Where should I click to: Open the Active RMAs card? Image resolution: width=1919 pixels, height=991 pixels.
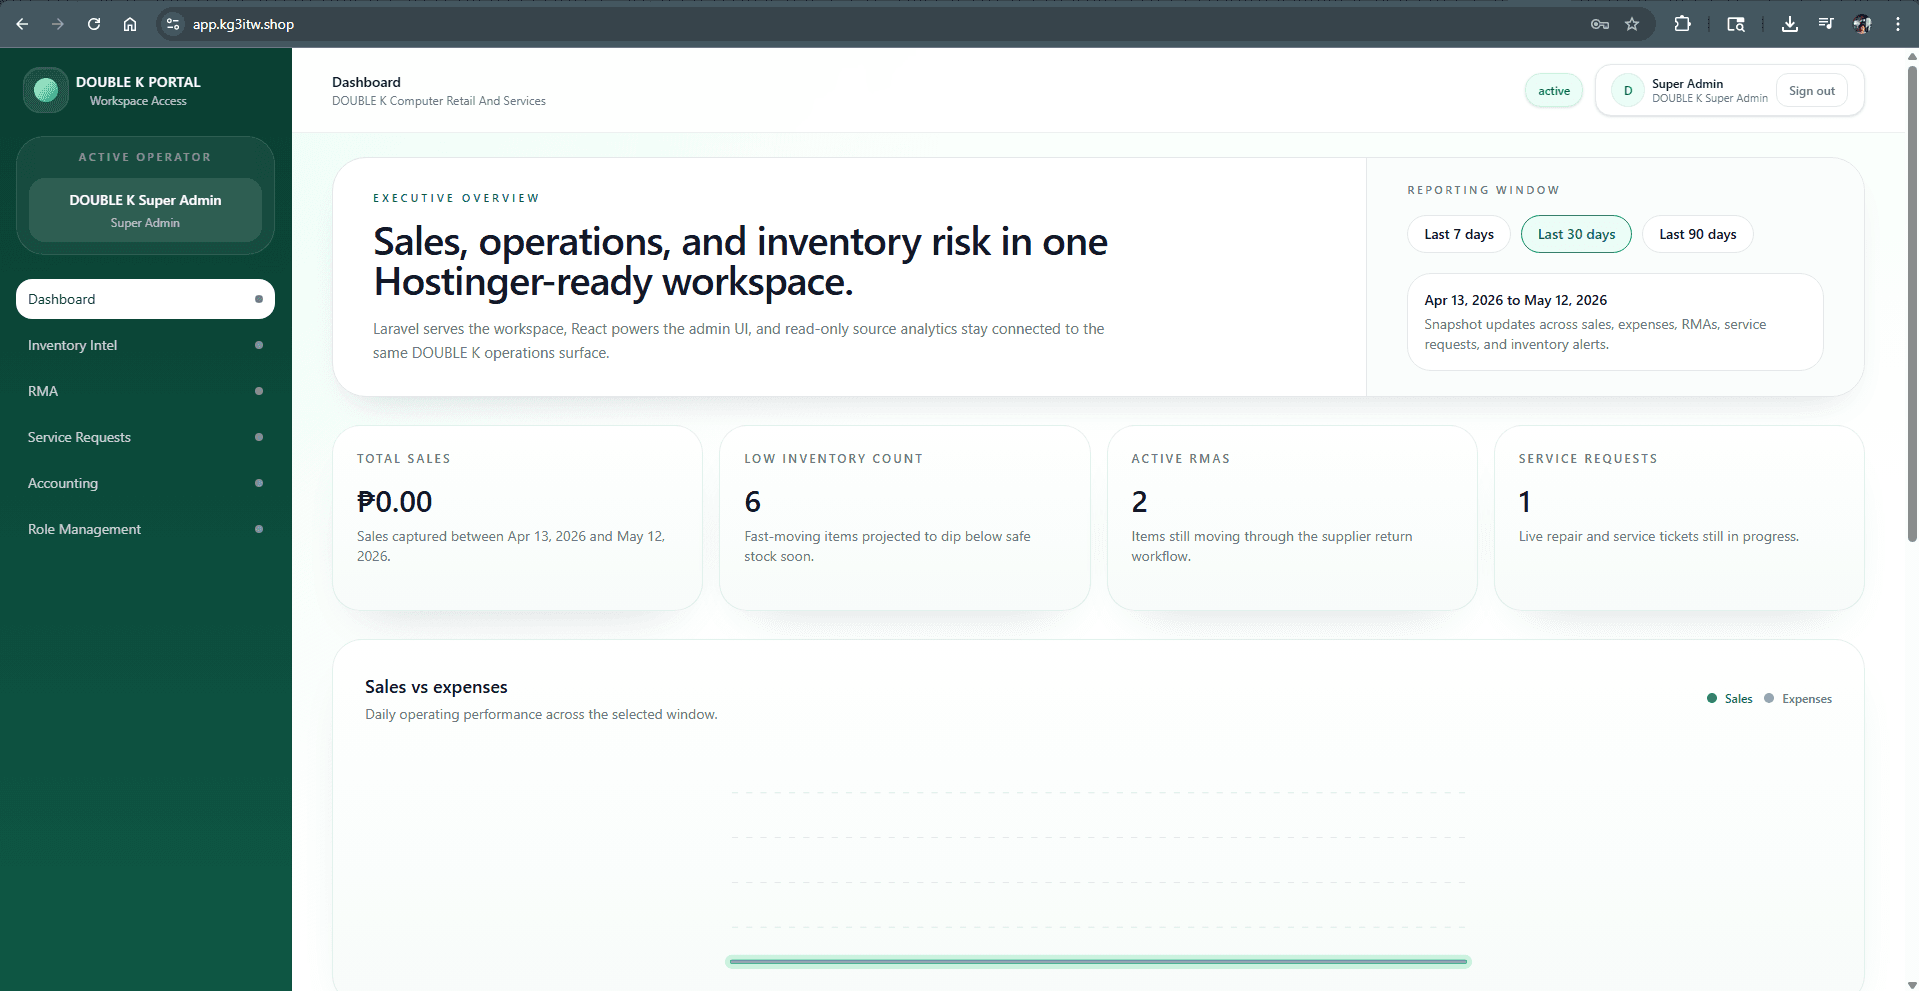tap(1292, 518)
